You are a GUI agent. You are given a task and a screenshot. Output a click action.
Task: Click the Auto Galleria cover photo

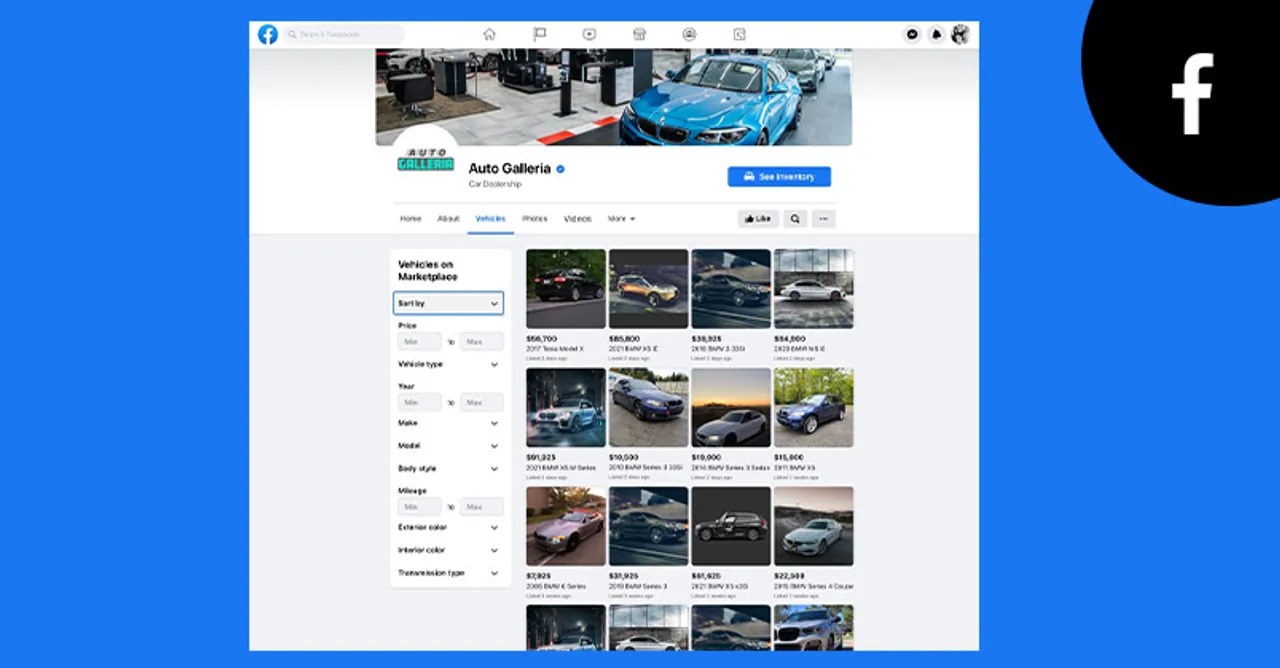[614, 97]
